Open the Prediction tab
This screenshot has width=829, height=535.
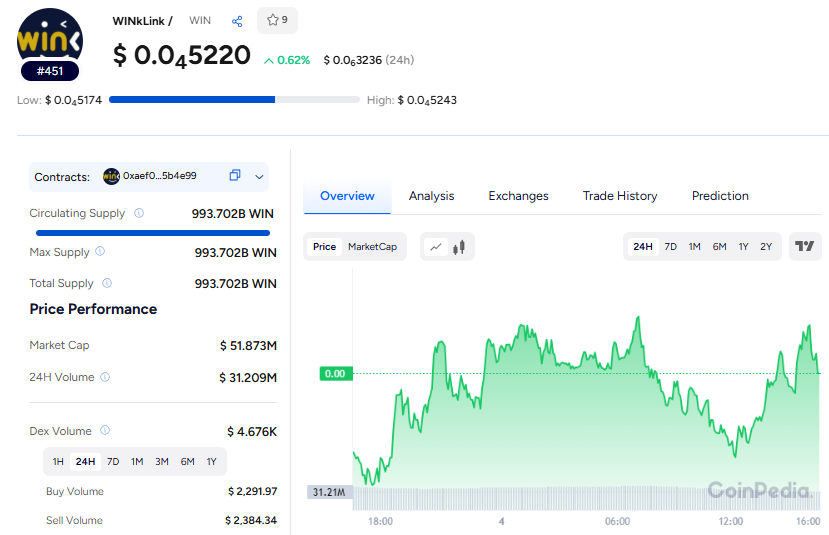(720, 196)
